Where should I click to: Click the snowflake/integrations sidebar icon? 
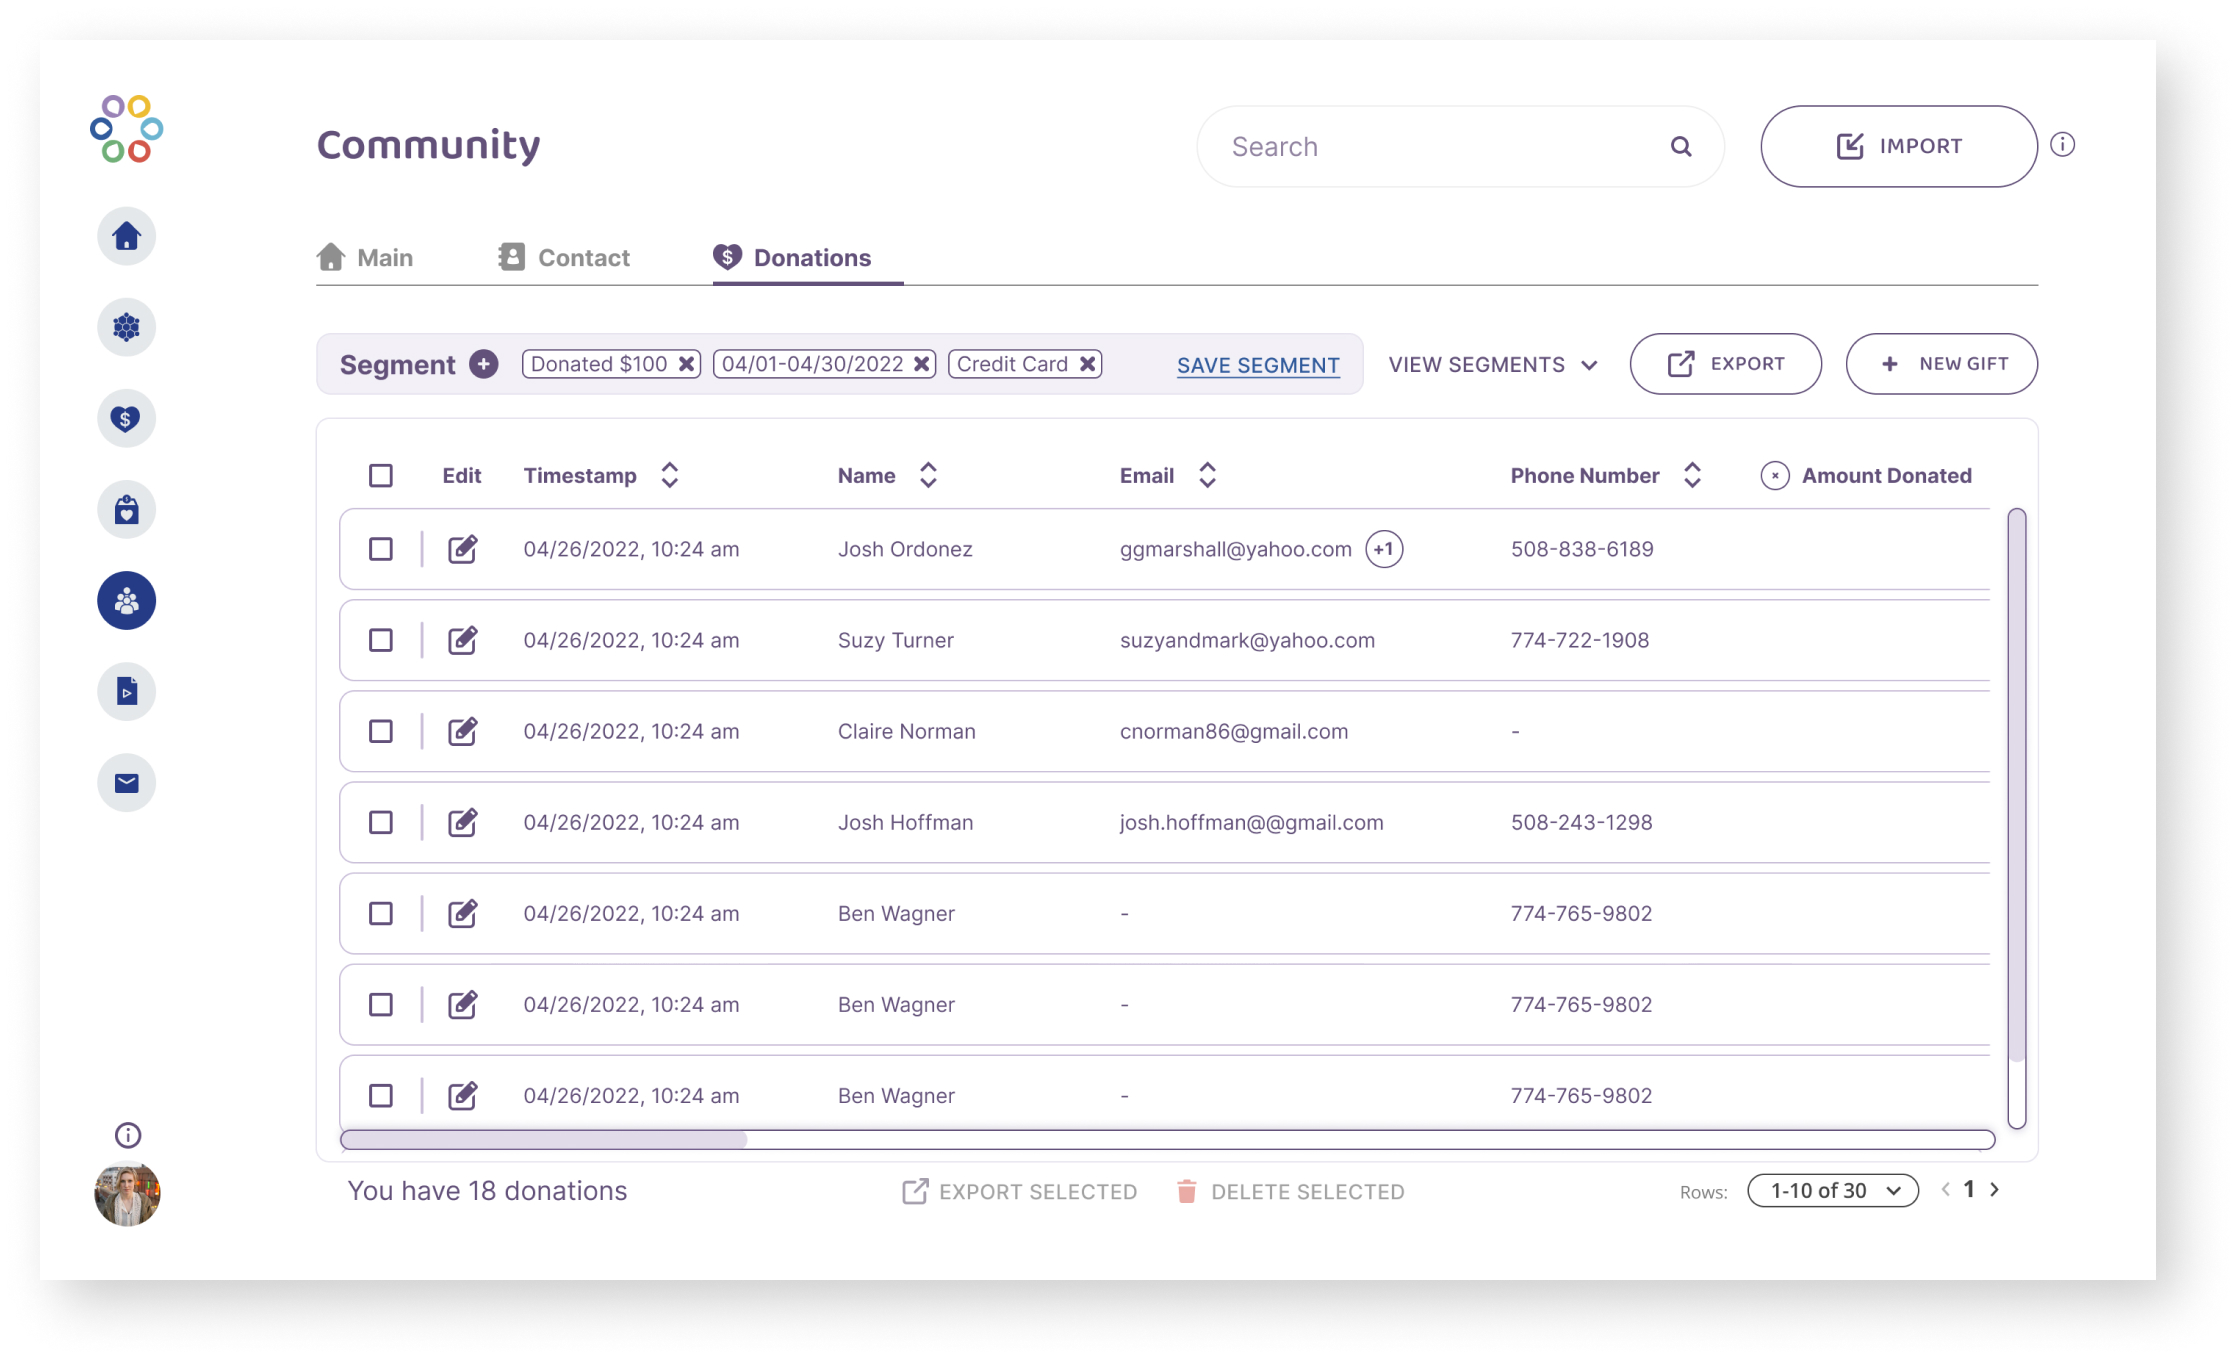[x=128, y=327]
